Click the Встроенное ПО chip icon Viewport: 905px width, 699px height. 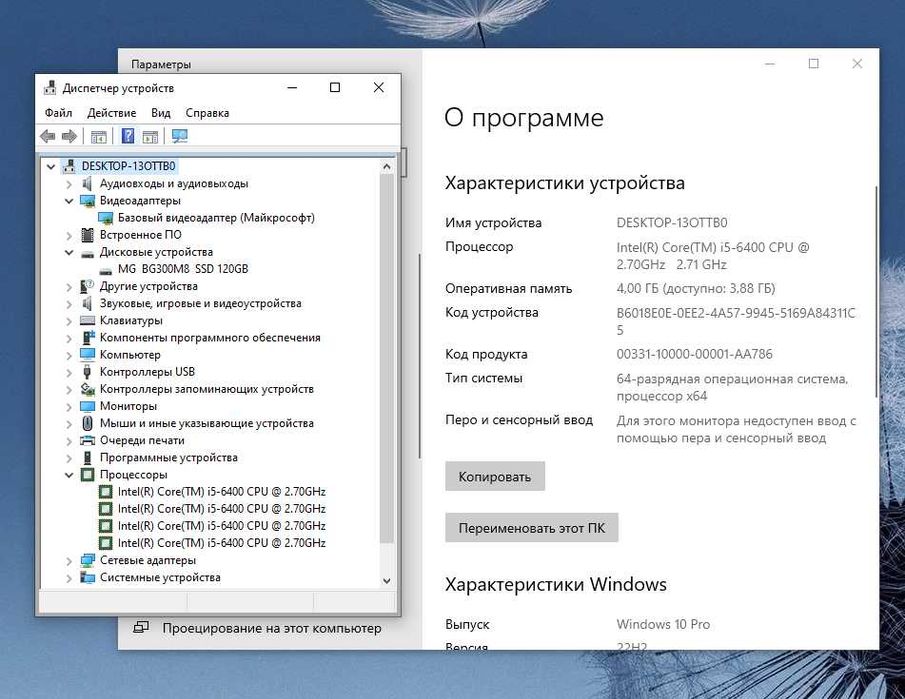click(x=87, y=235)
